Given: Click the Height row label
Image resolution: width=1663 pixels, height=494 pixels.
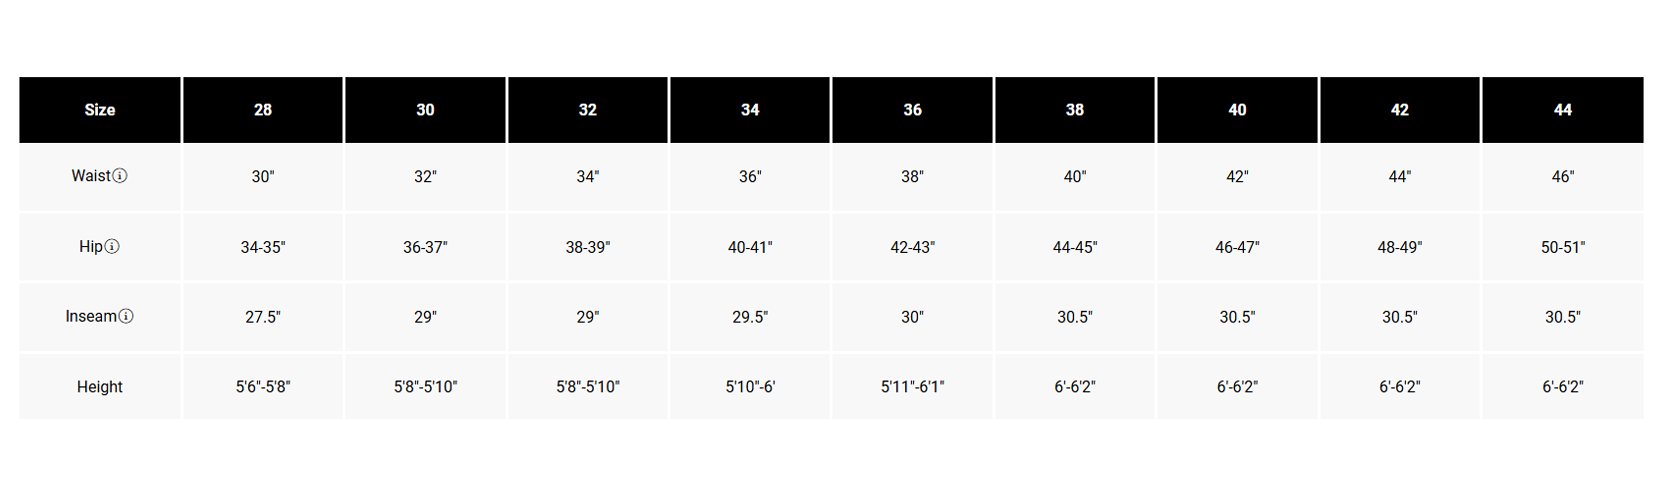Looking at the screenshot, I should pyautogui.click(x=100, y=387).
